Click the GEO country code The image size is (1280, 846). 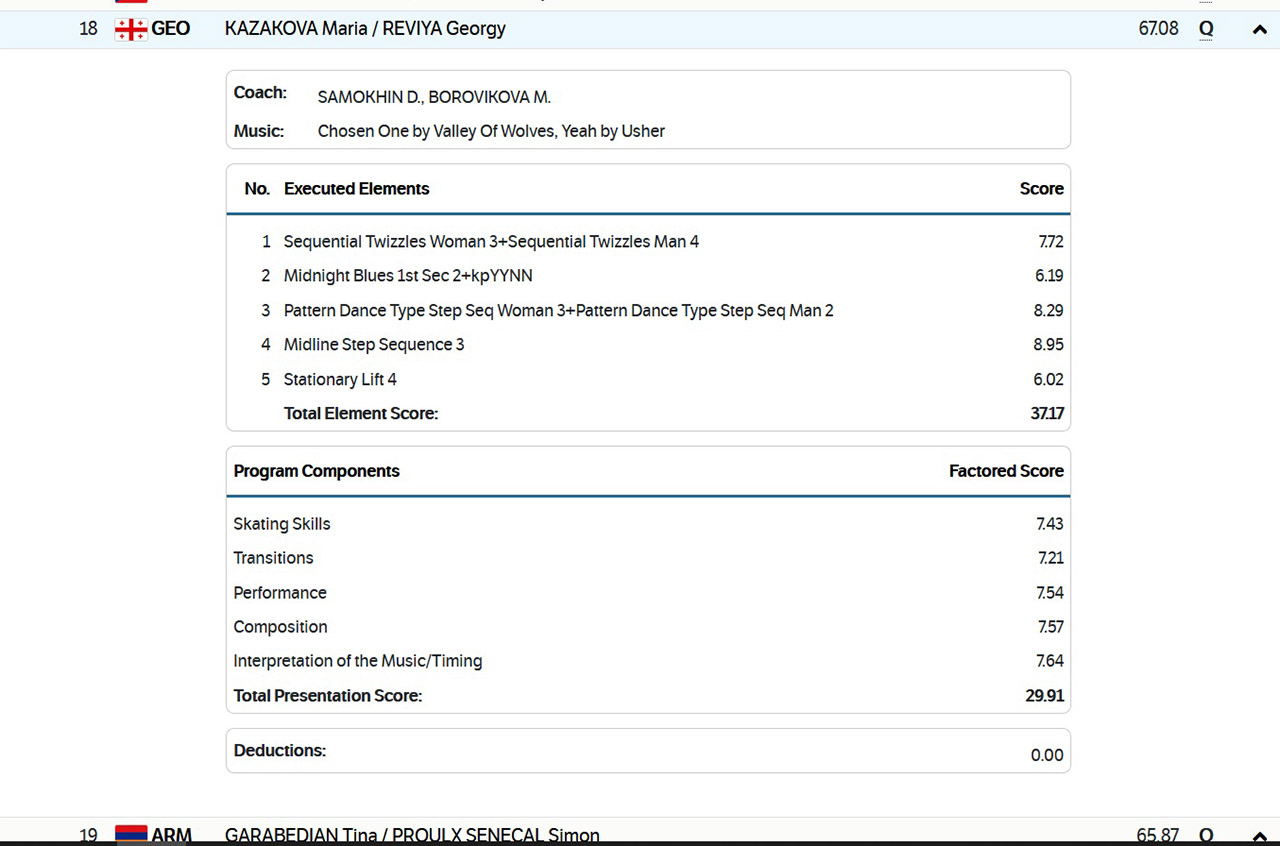[x=171, y=29]
